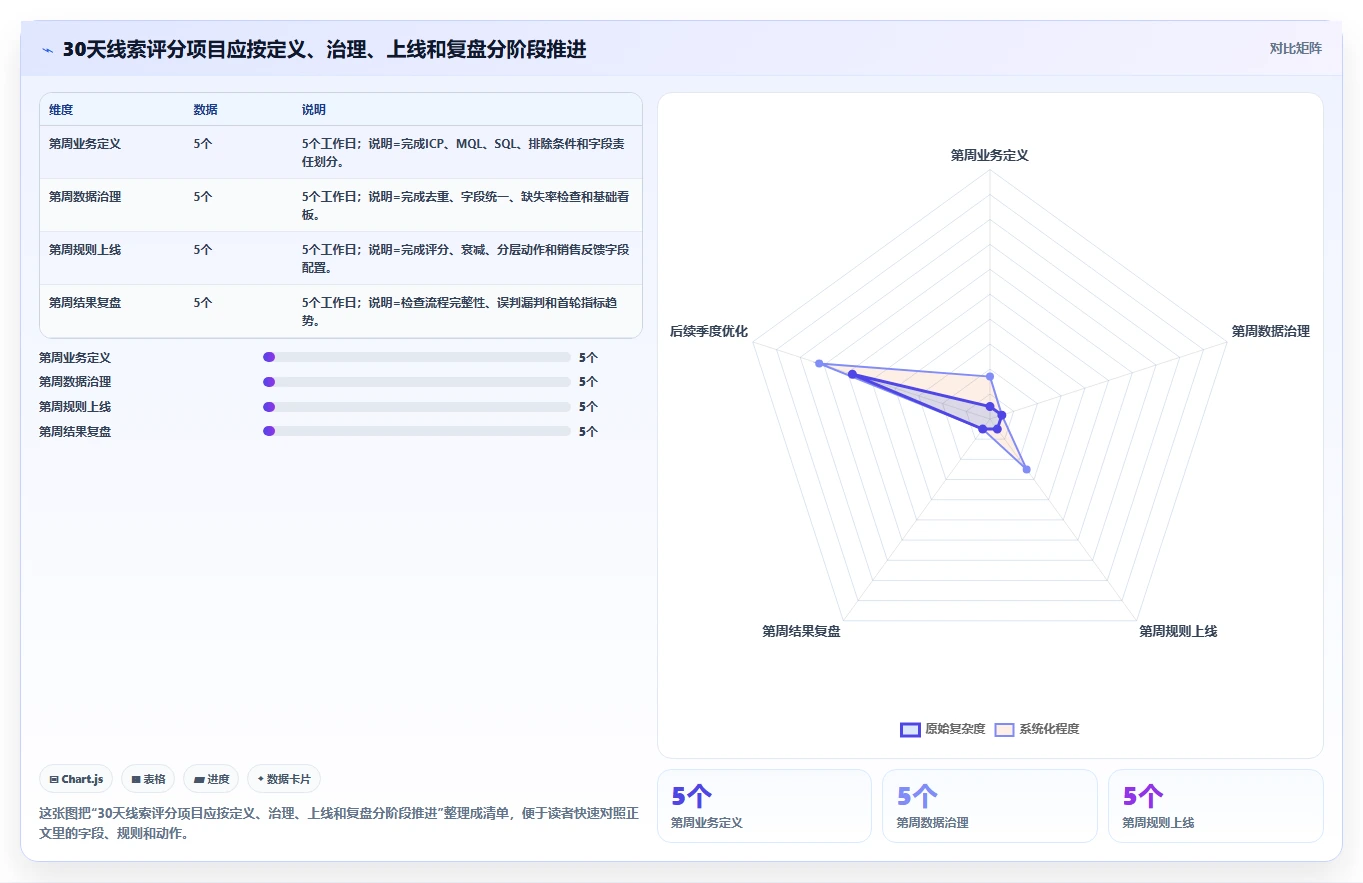Select the 进度 tag chip
The width and height of the screenshot is (1363, 883).
click(211, 779)
